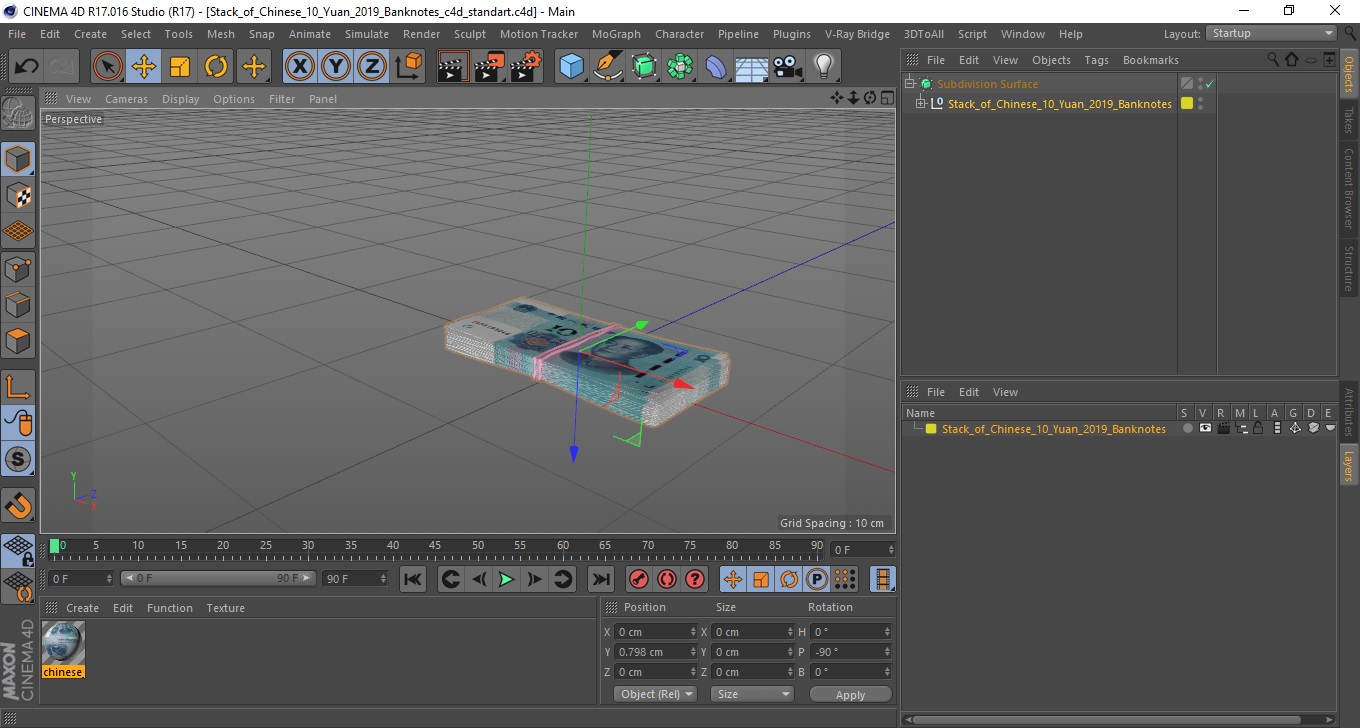Click yellow layer color swatch of object
Image resolution: width=1360 pixels, height=728 pixels.
pyautogui.click(x=1187, y=104)
